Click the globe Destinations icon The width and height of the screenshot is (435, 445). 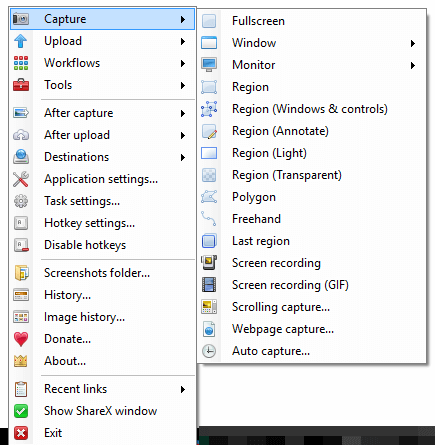[x=21, y=157]
